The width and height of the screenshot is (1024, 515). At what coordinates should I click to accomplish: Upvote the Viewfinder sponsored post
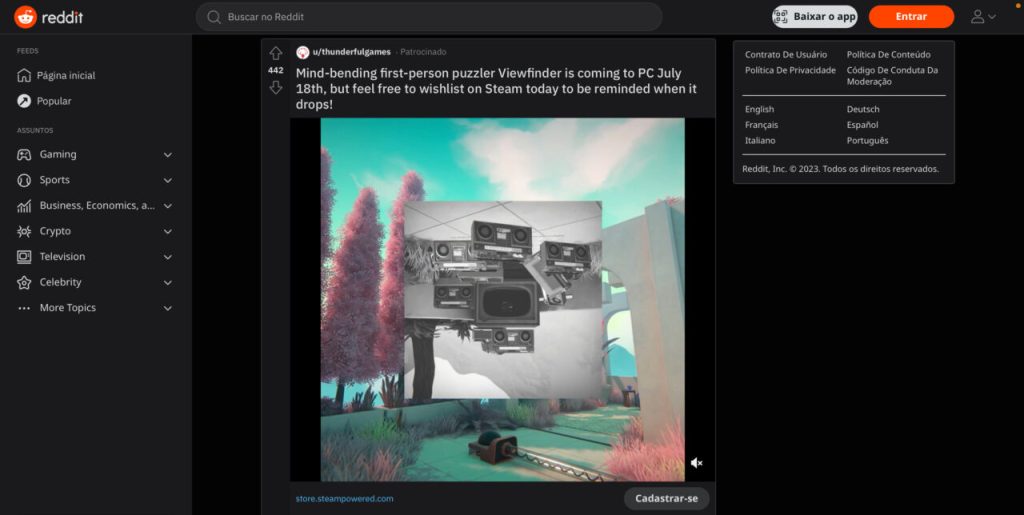(x=276, y=53)
